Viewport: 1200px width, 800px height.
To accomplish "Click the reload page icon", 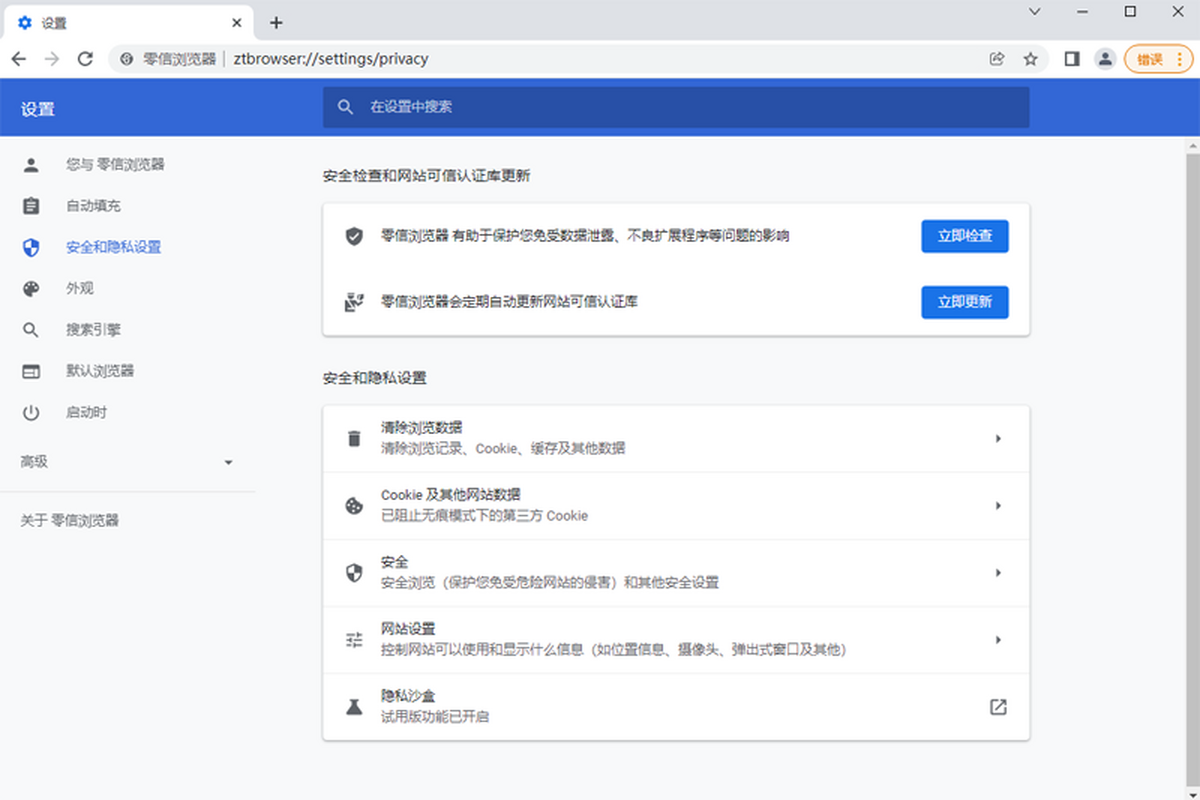I will [x=85, y=59].
